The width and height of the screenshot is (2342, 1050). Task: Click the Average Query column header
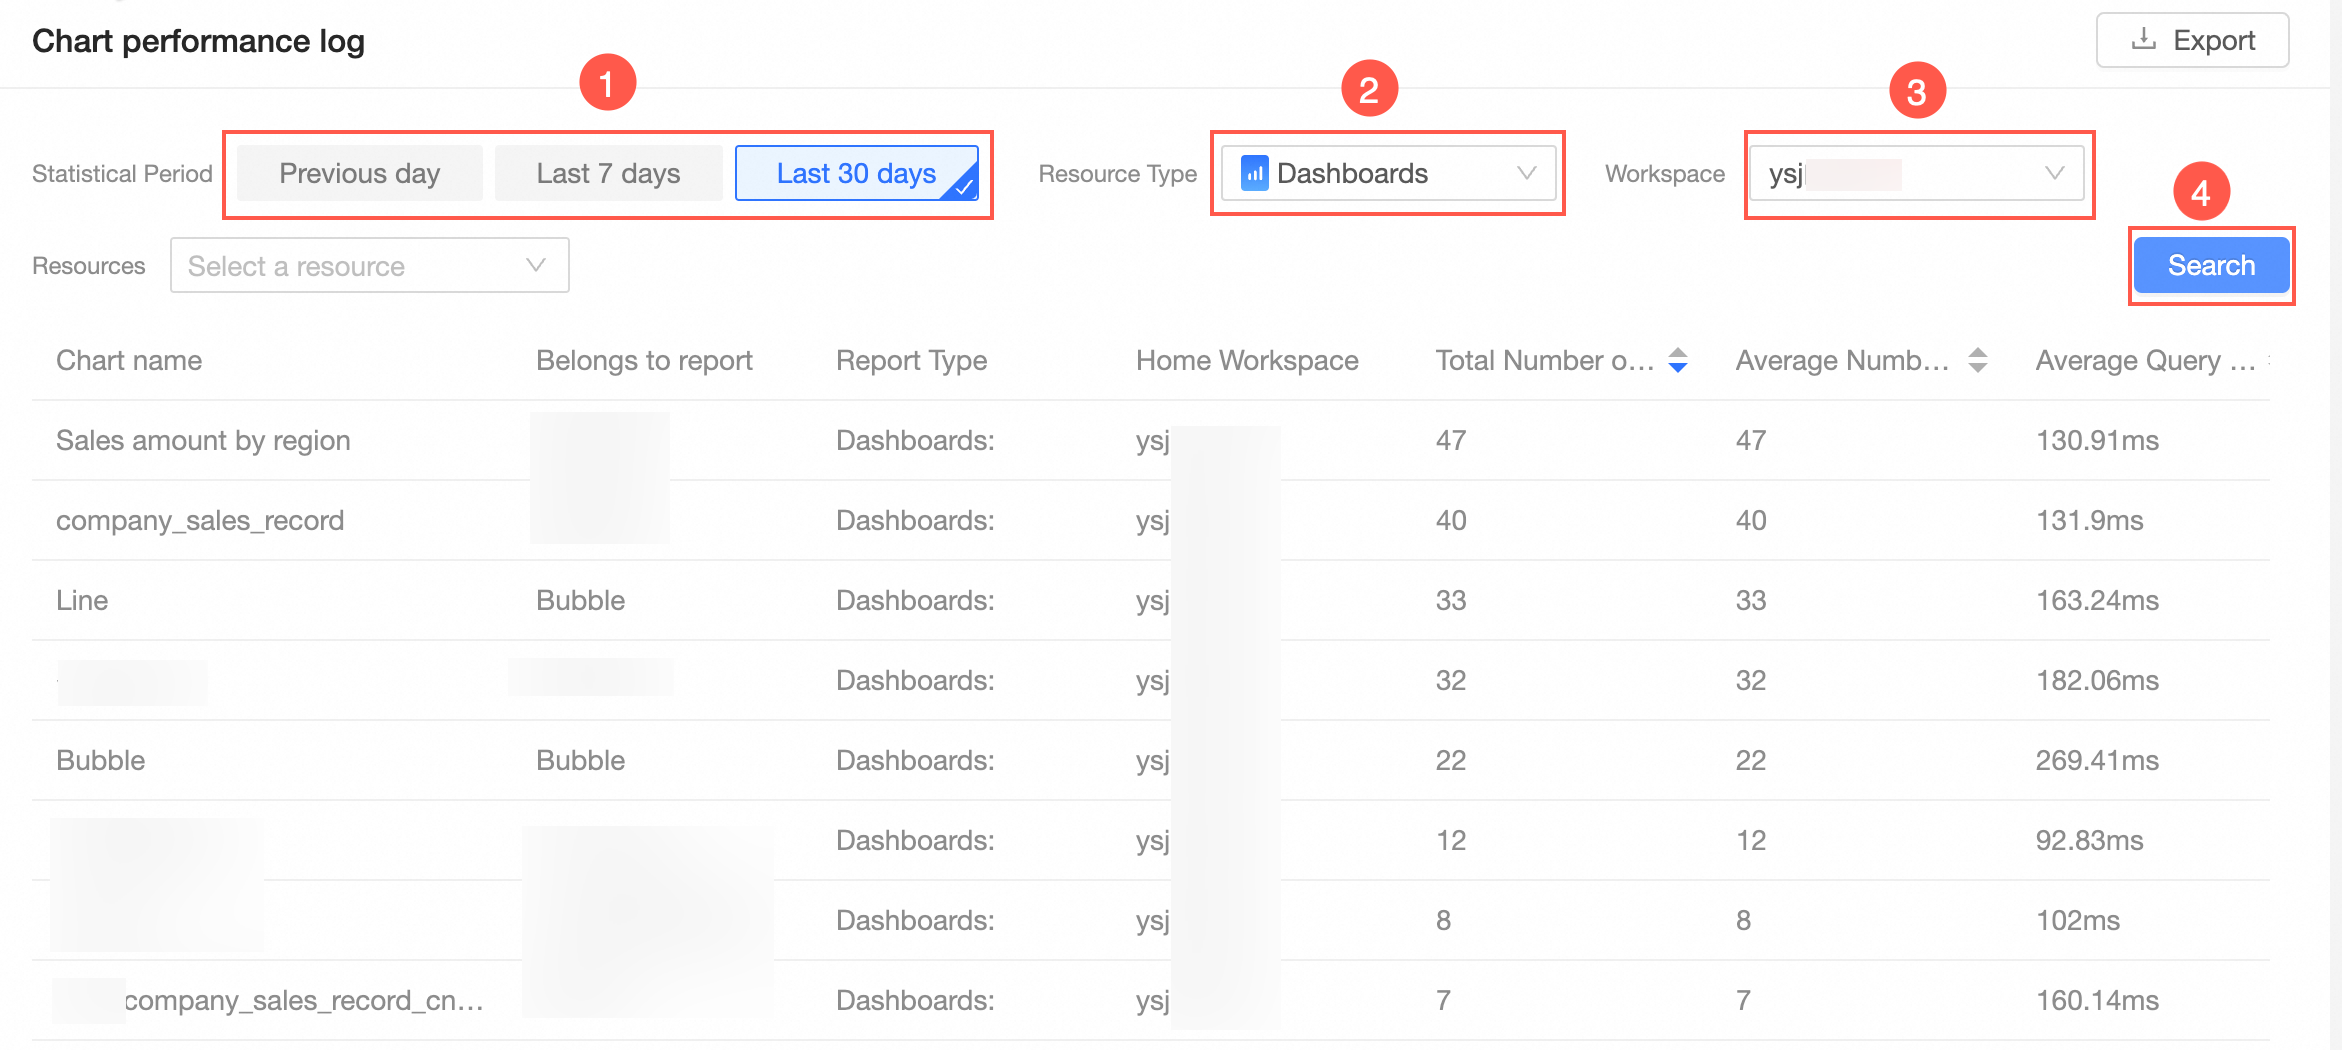[x=2146, y=360]
